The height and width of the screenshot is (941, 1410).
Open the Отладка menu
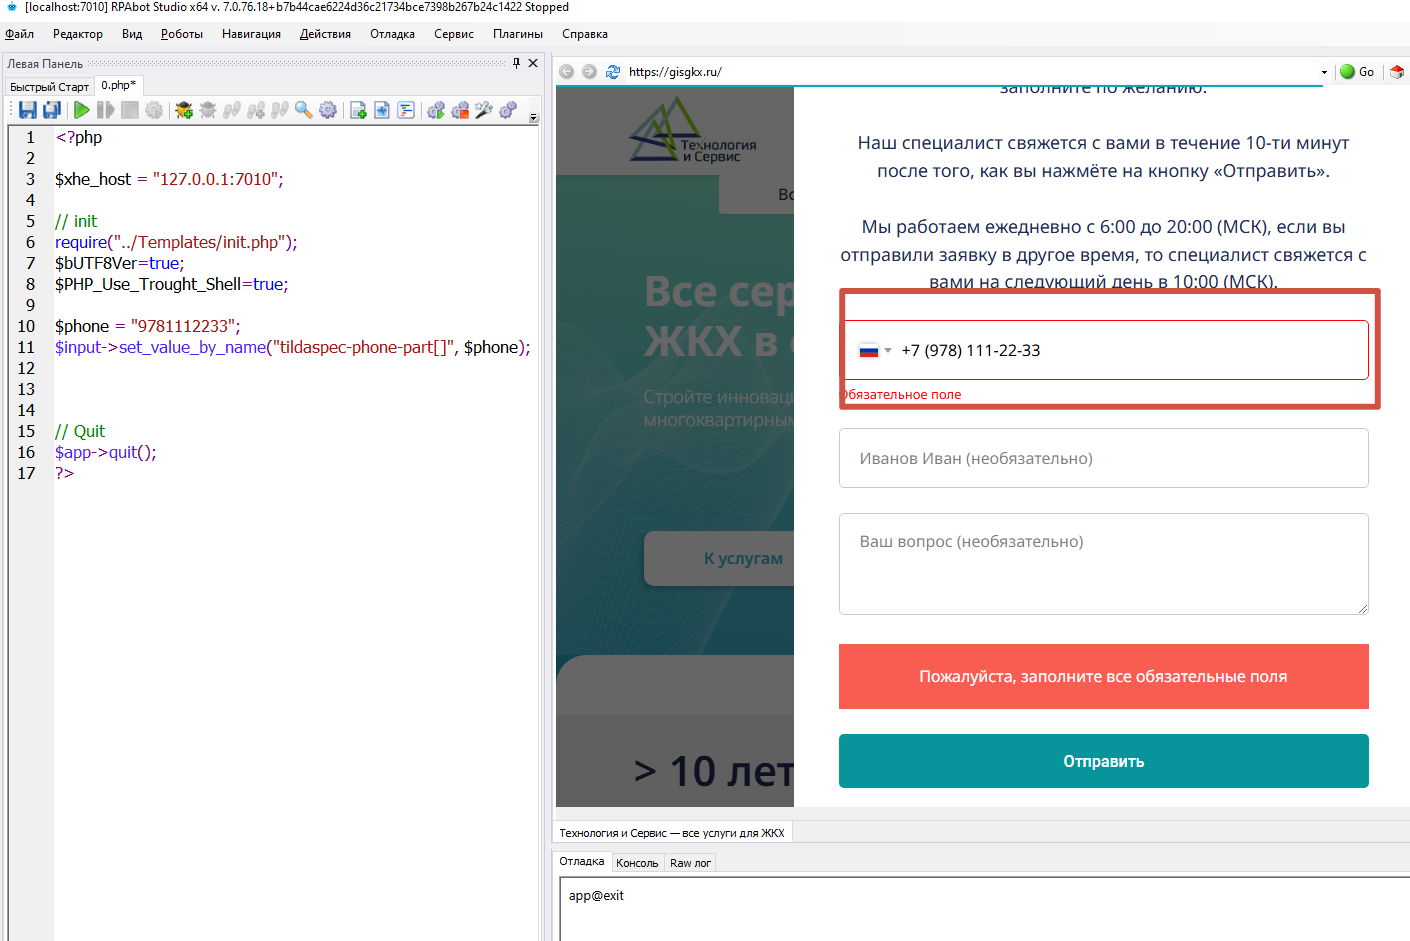coord(392,34)
